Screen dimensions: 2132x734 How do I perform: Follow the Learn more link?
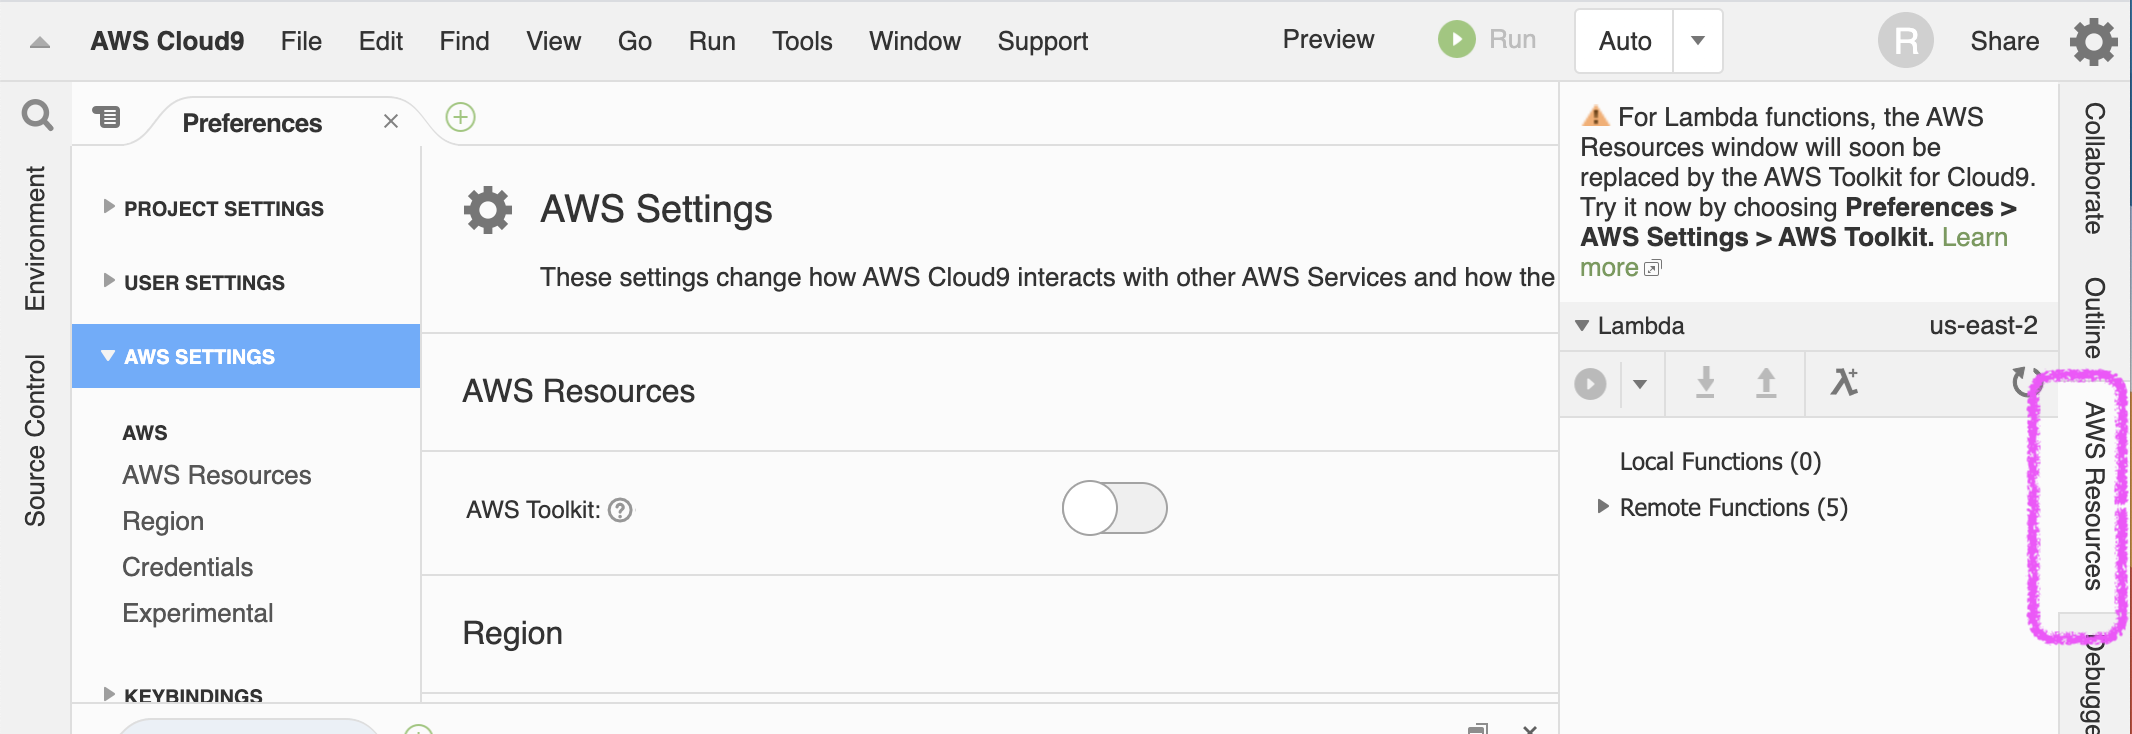click(x=1608, y=268)
